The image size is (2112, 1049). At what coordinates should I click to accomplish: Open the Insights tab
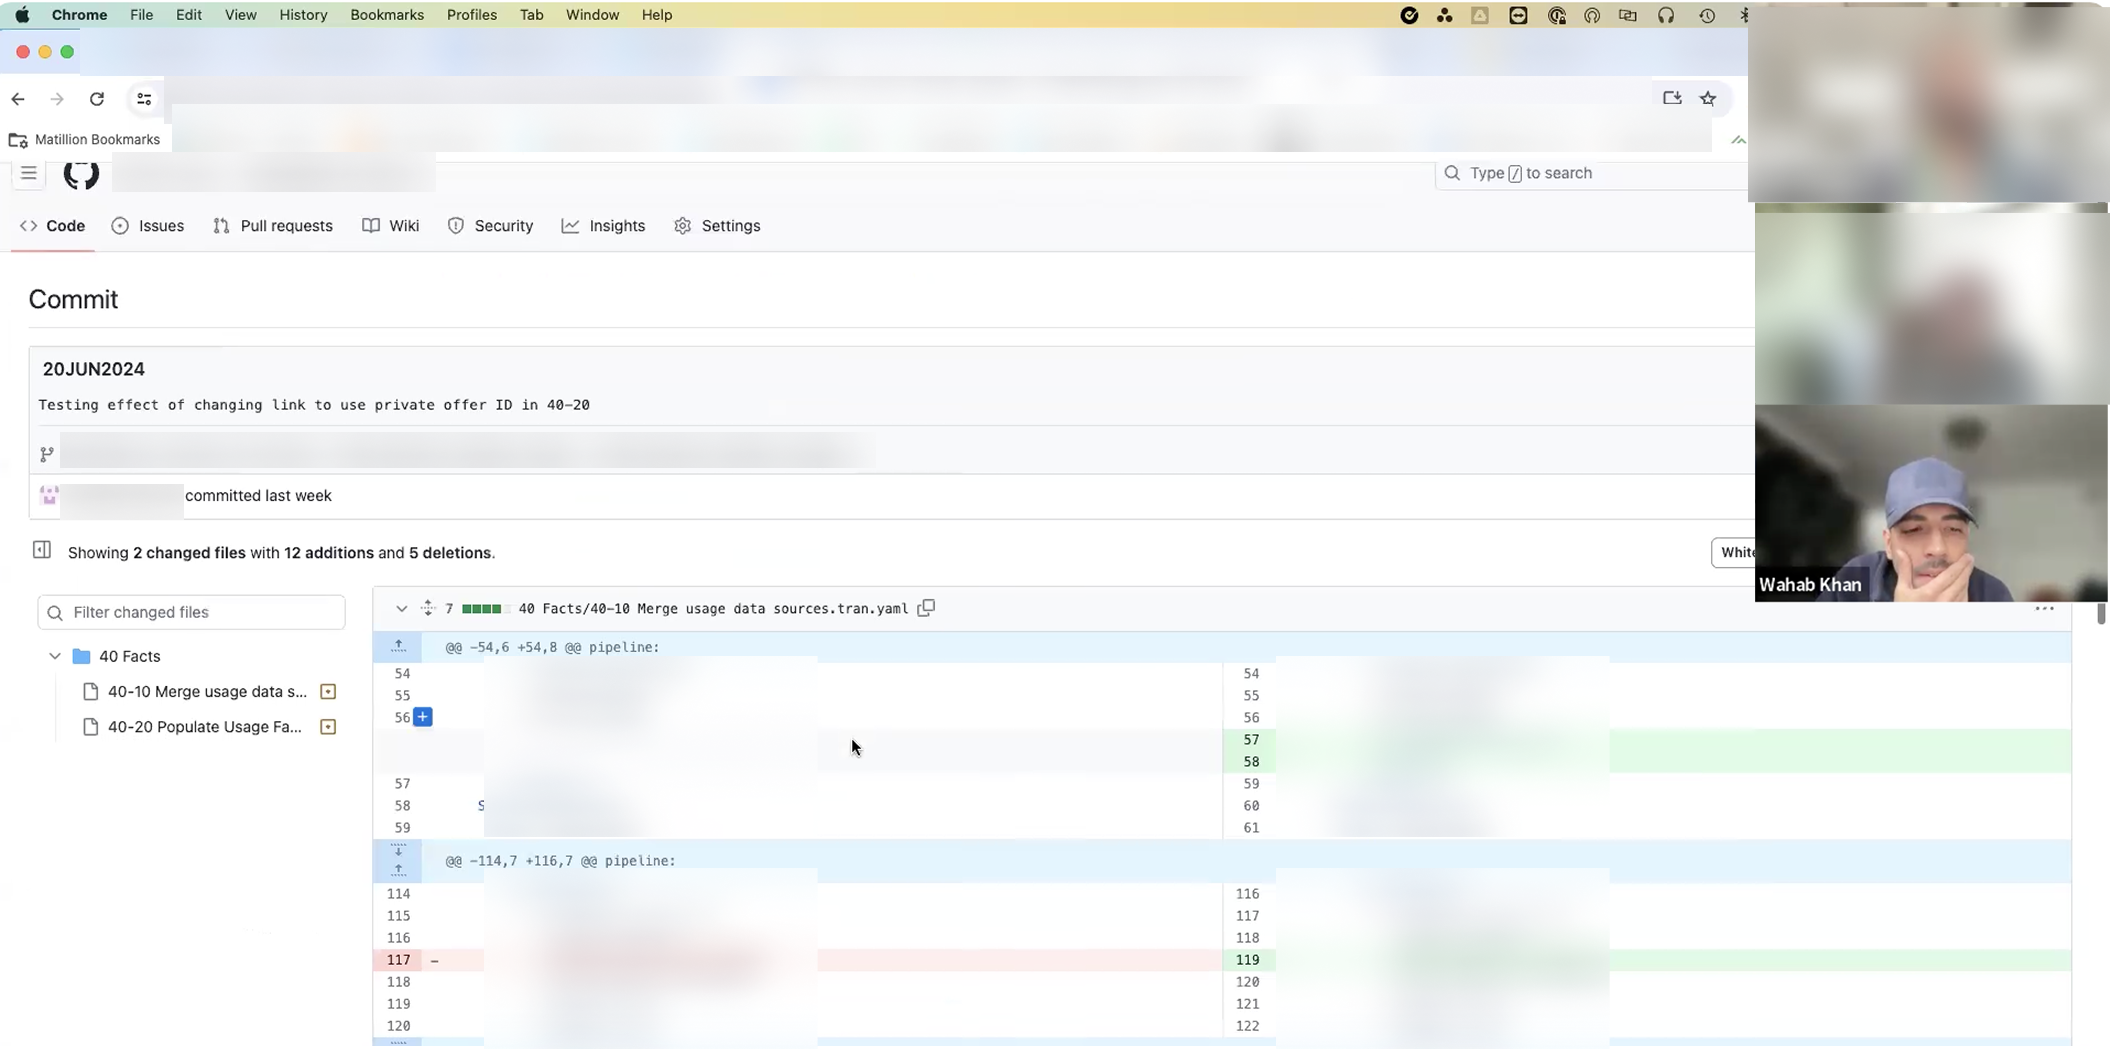coord(604,226)
